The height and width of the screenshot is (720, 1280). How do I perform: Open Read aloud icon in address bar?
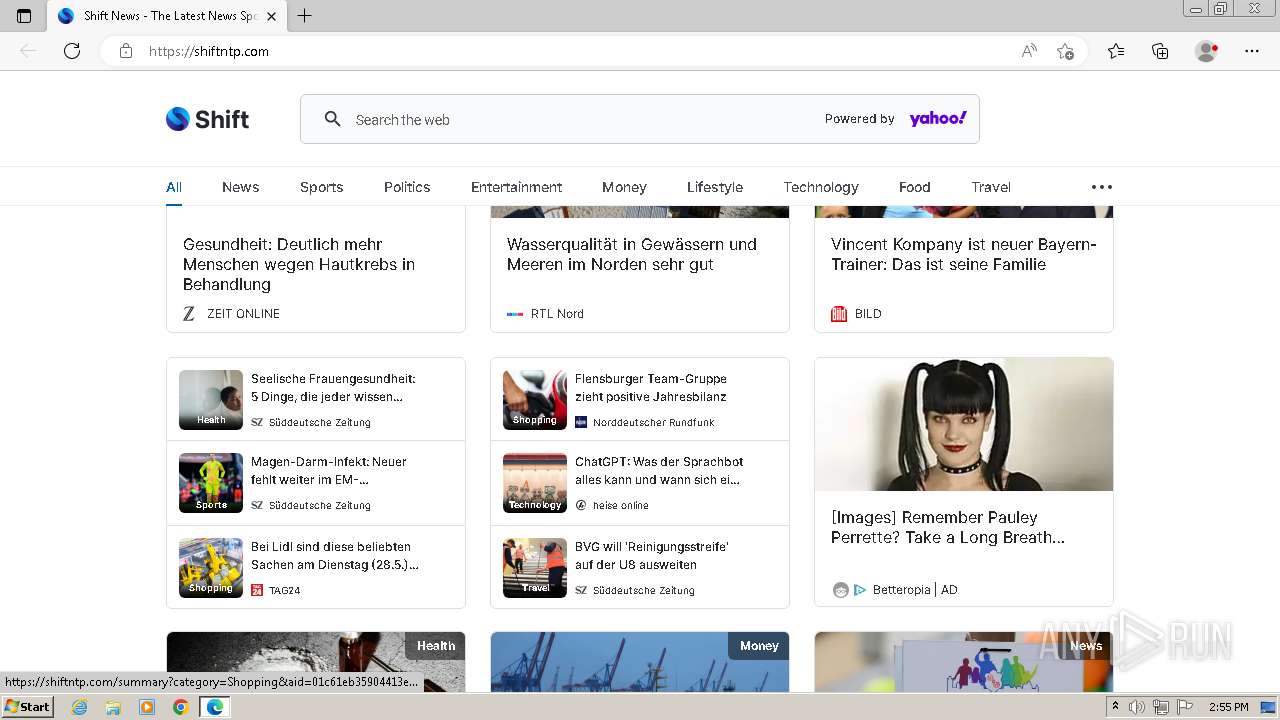point(1029,51)
